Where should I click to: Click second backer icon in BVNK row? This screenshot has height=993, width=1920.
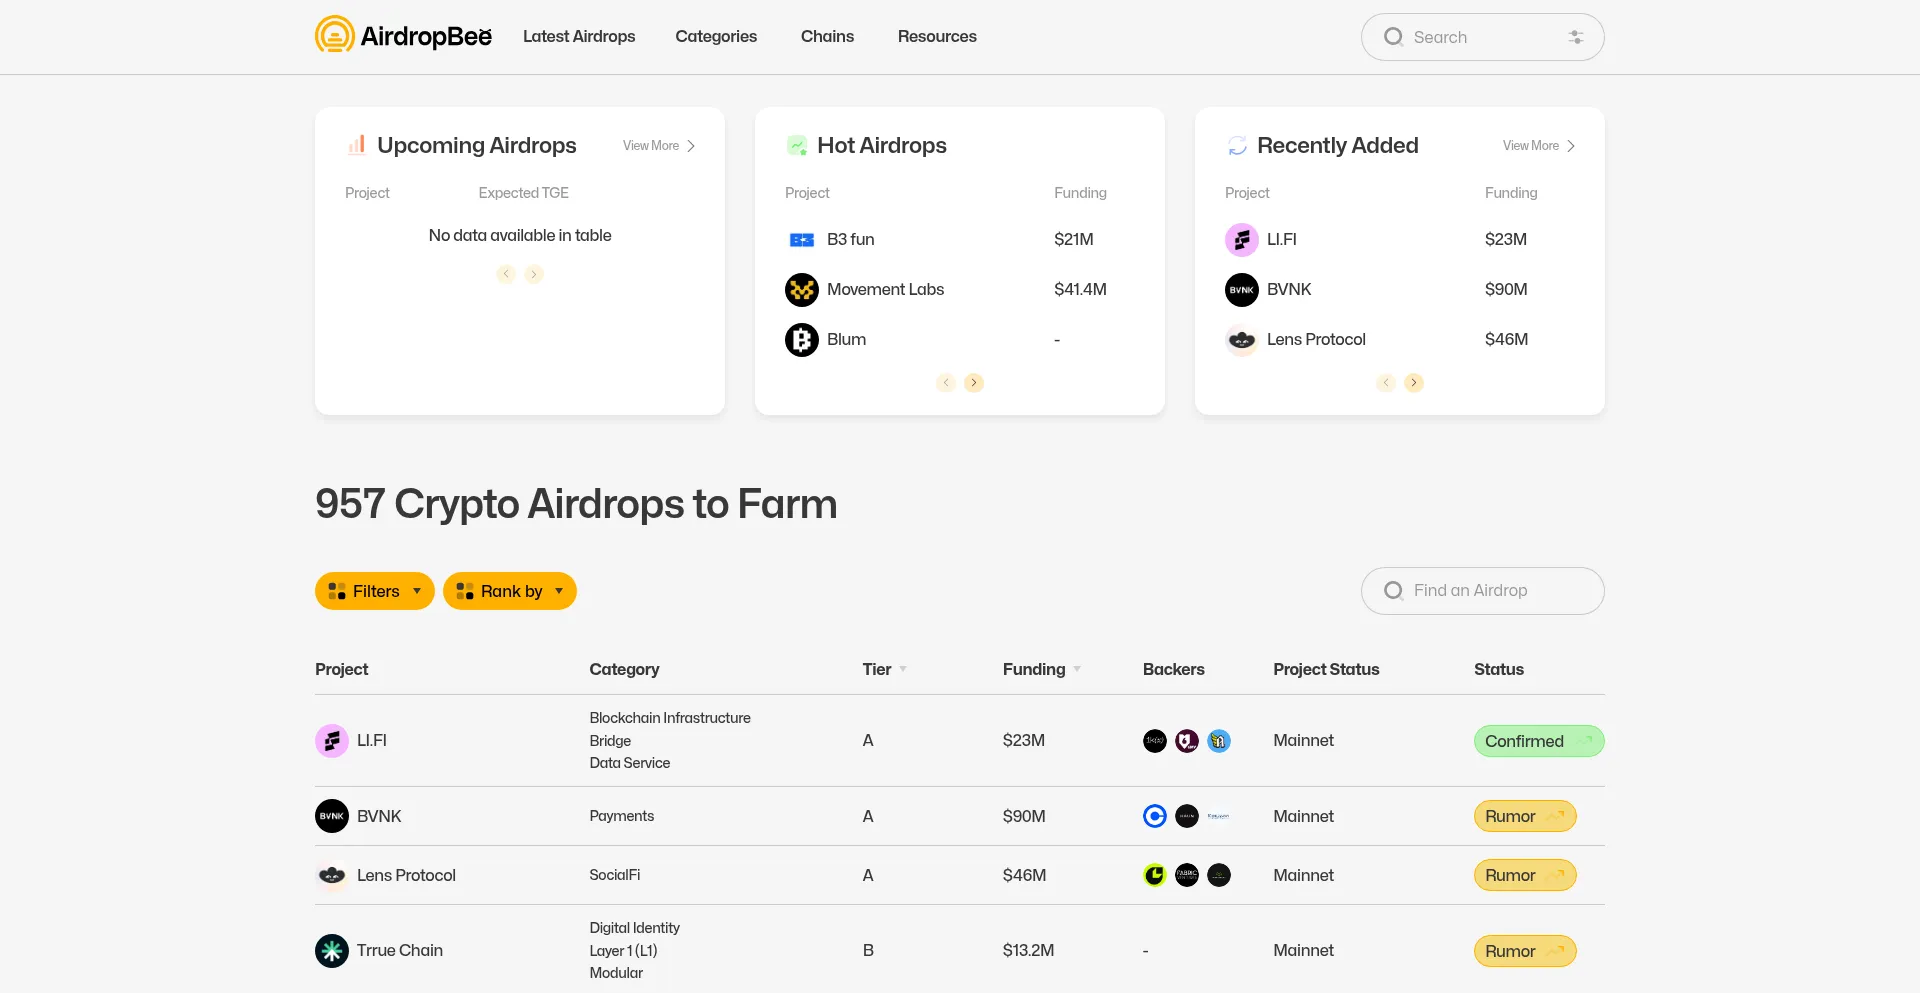(x=1187, y=816)
